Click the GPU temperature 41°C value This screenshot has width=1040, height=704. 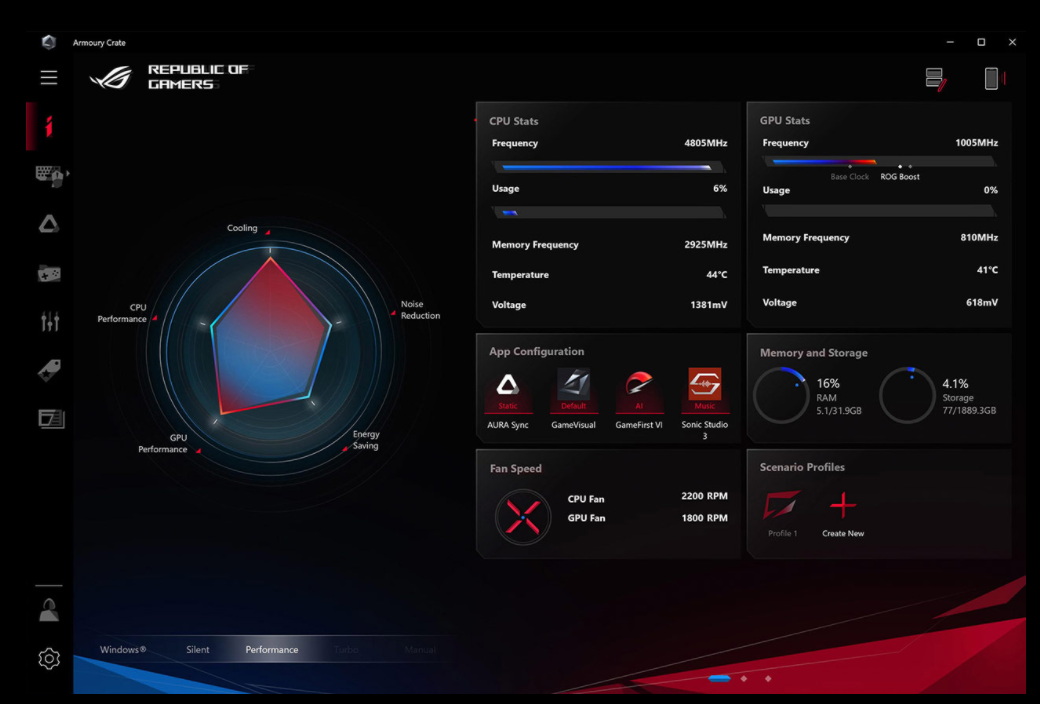(987, 270)
